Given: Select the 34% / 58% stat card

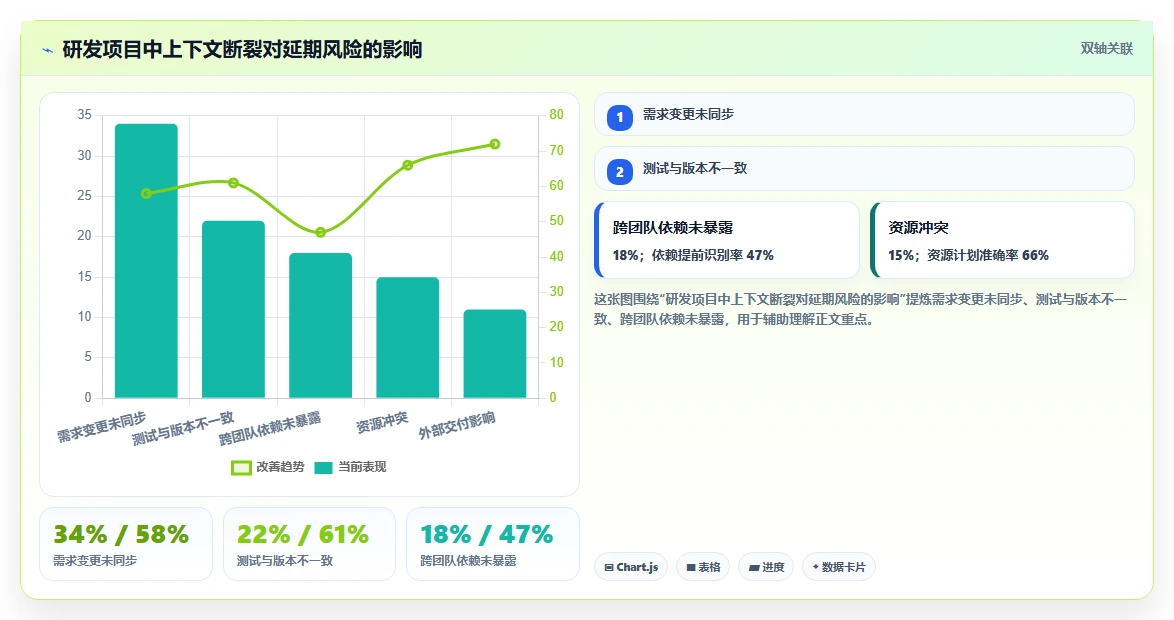Looking at the screenshot, I should (x=126, y=544).
